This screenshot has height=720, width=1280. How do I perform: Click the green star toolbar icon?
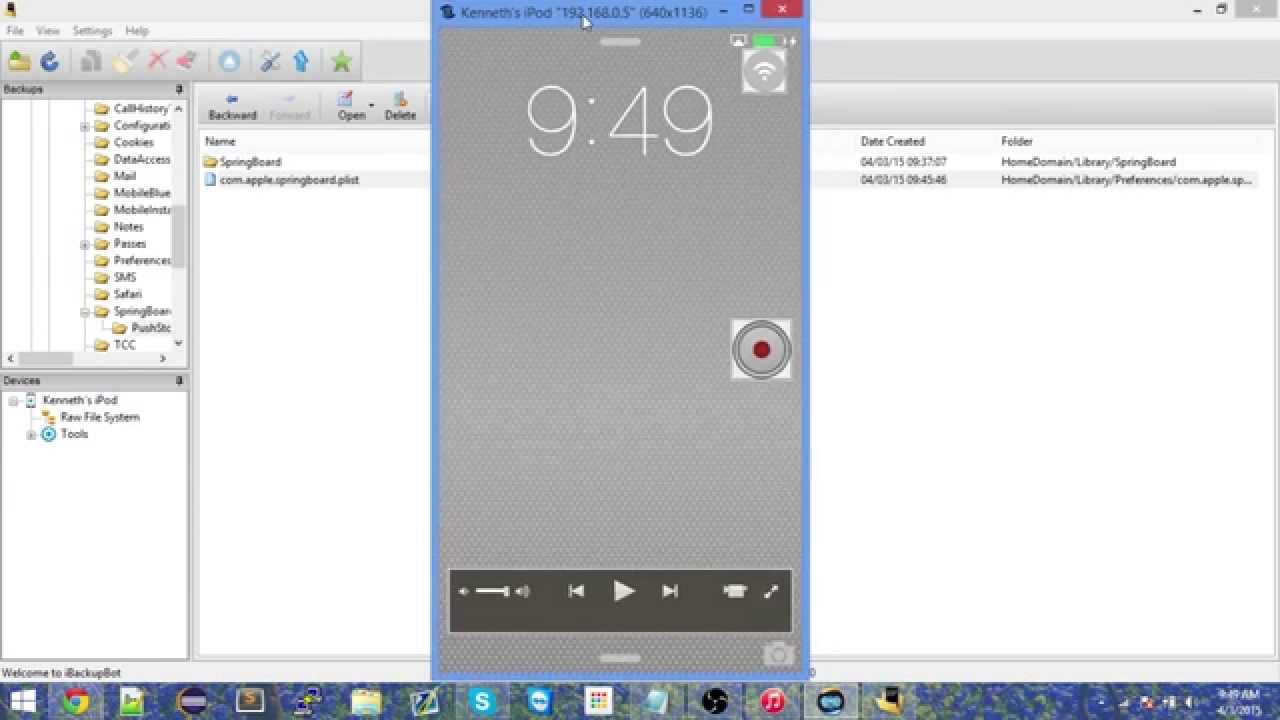[342, 62]
